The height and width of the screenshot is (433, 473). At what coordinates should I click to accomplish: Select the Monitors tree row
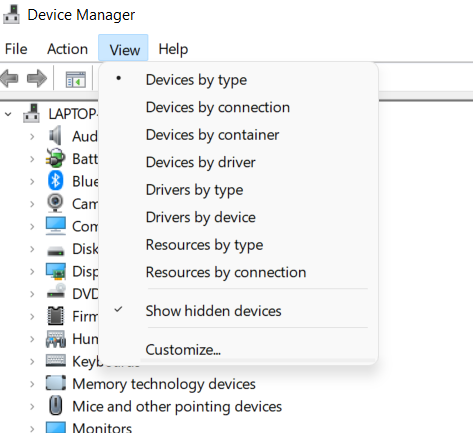coord(102,428)
